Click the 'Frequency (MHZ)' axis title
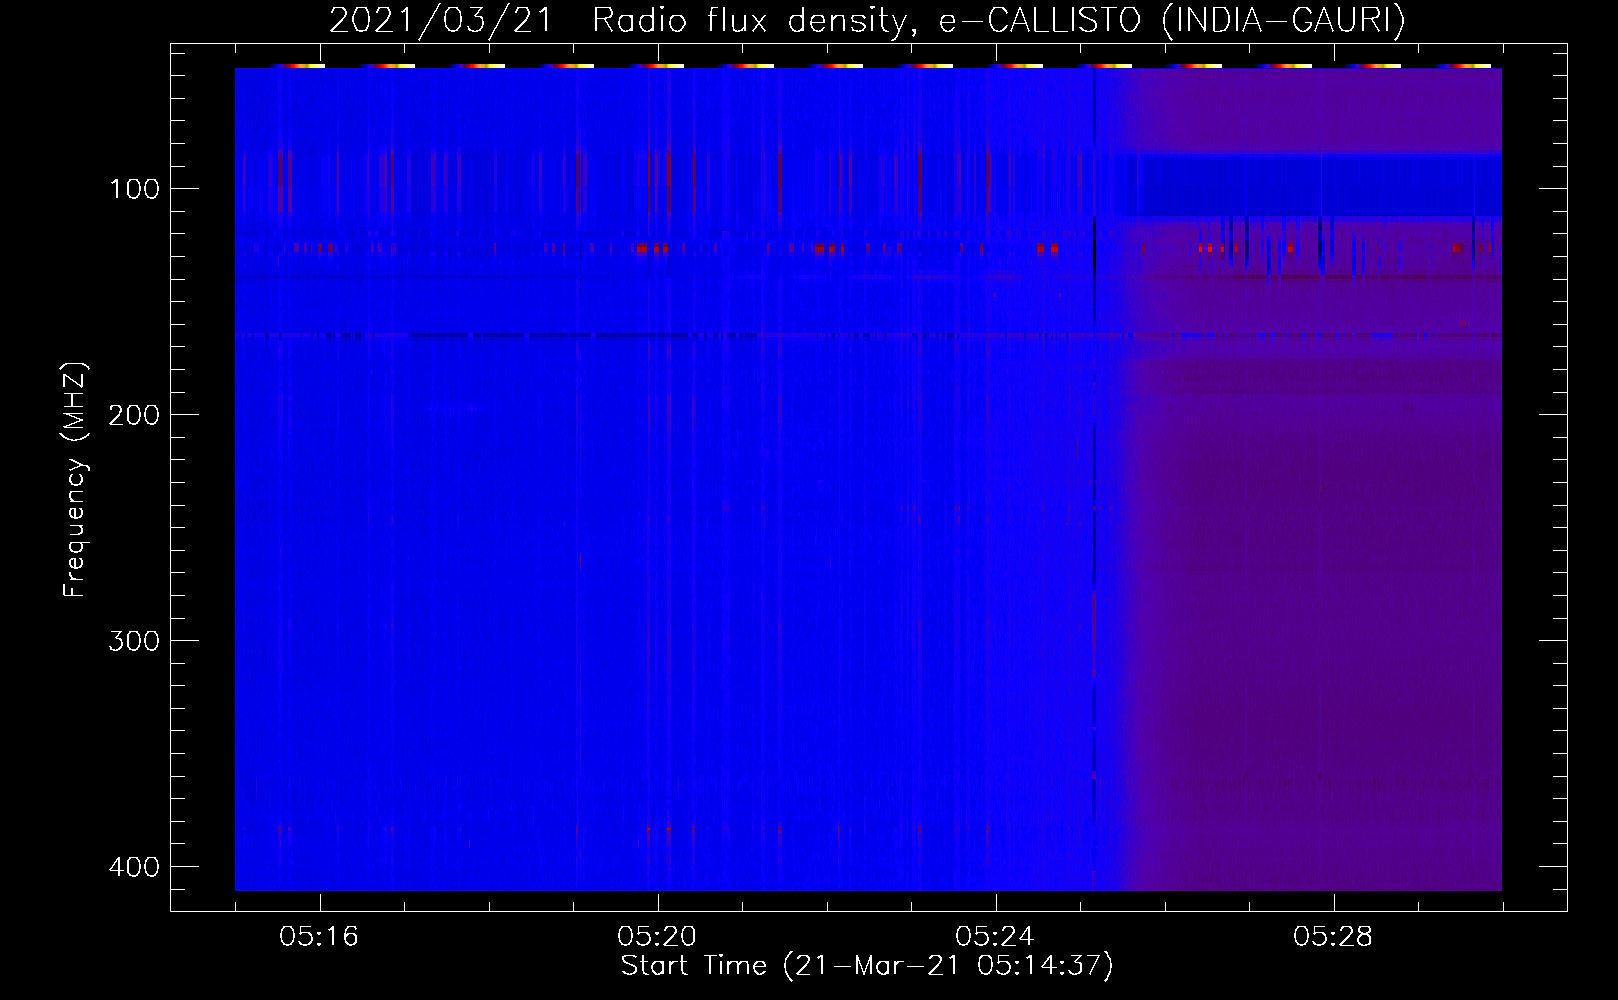This screenshot has height=1000, width=1618. tap(76, 480)
